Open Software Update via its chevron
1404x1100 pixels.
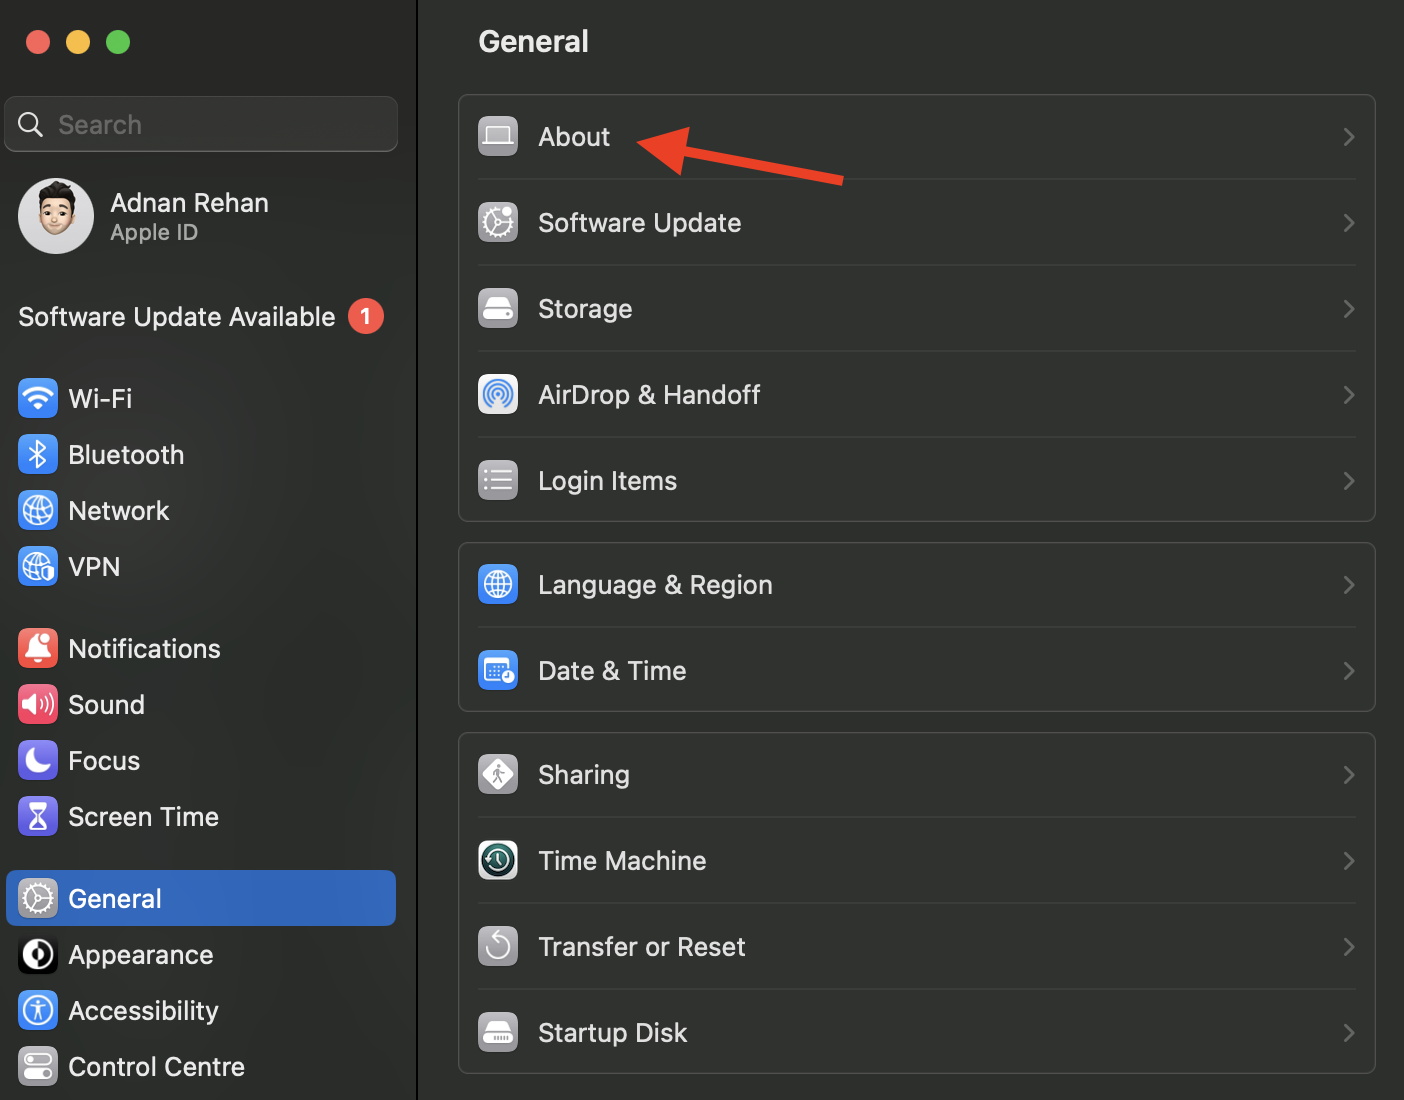pos(1349,223)
